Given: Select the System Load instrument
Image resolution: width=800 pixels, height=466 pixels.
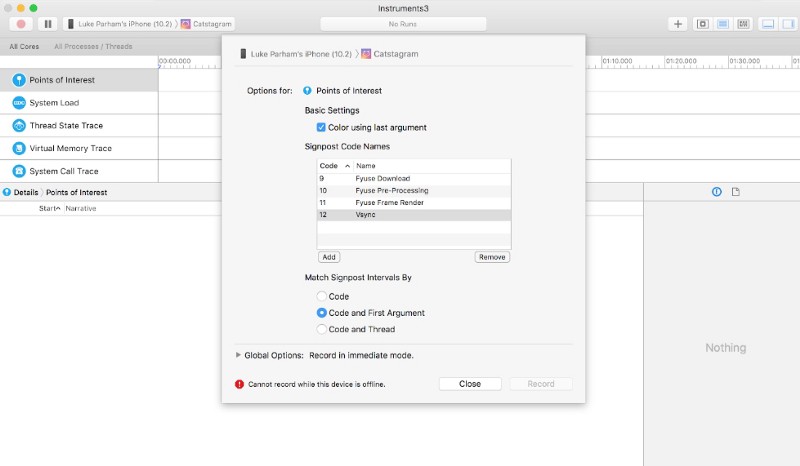Looking at the screenshot, I should pyautogui.click(x=79, y=103).
